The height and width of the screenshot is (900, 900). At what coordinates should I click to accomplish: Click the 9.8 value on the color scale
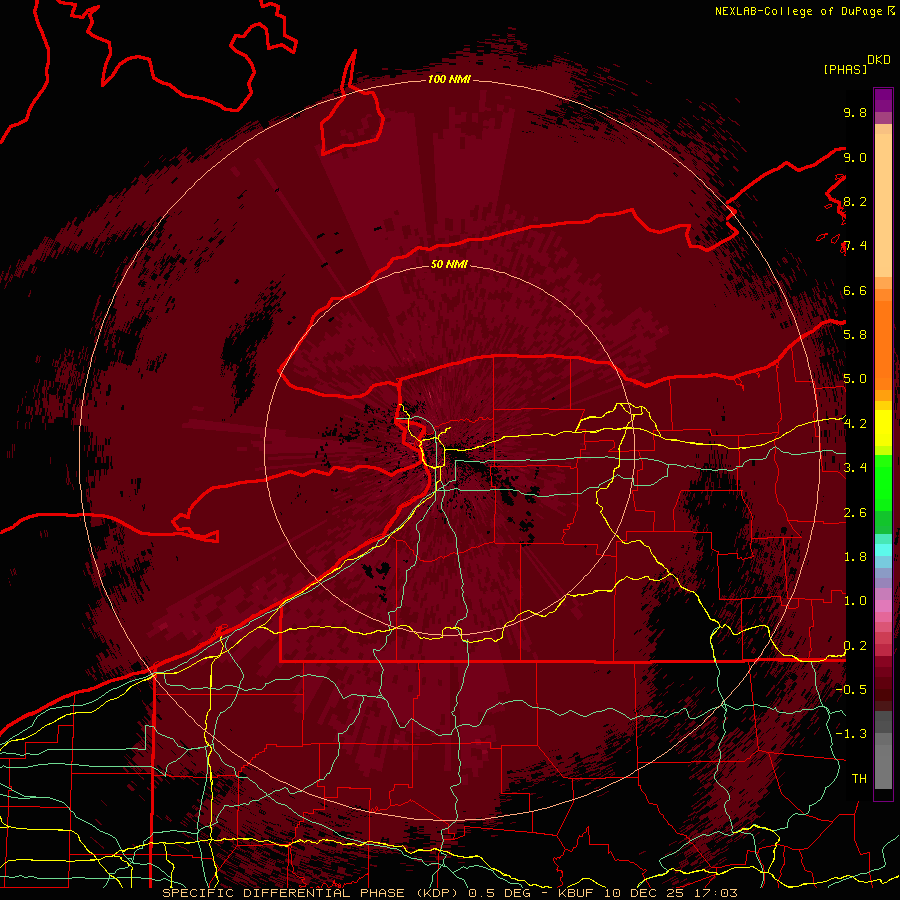click(x=855, y=112)
